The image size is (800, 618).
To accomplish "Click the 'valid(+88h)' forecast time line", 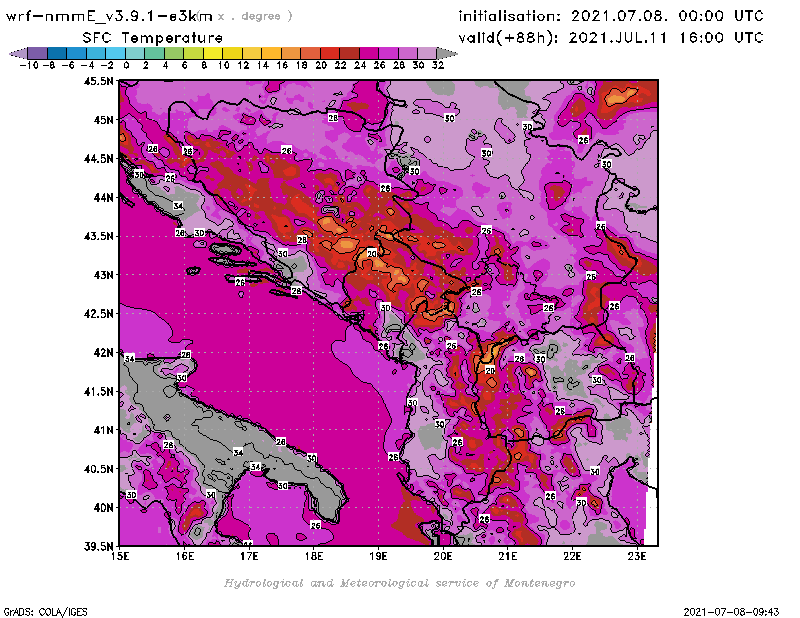I will 611,38.
